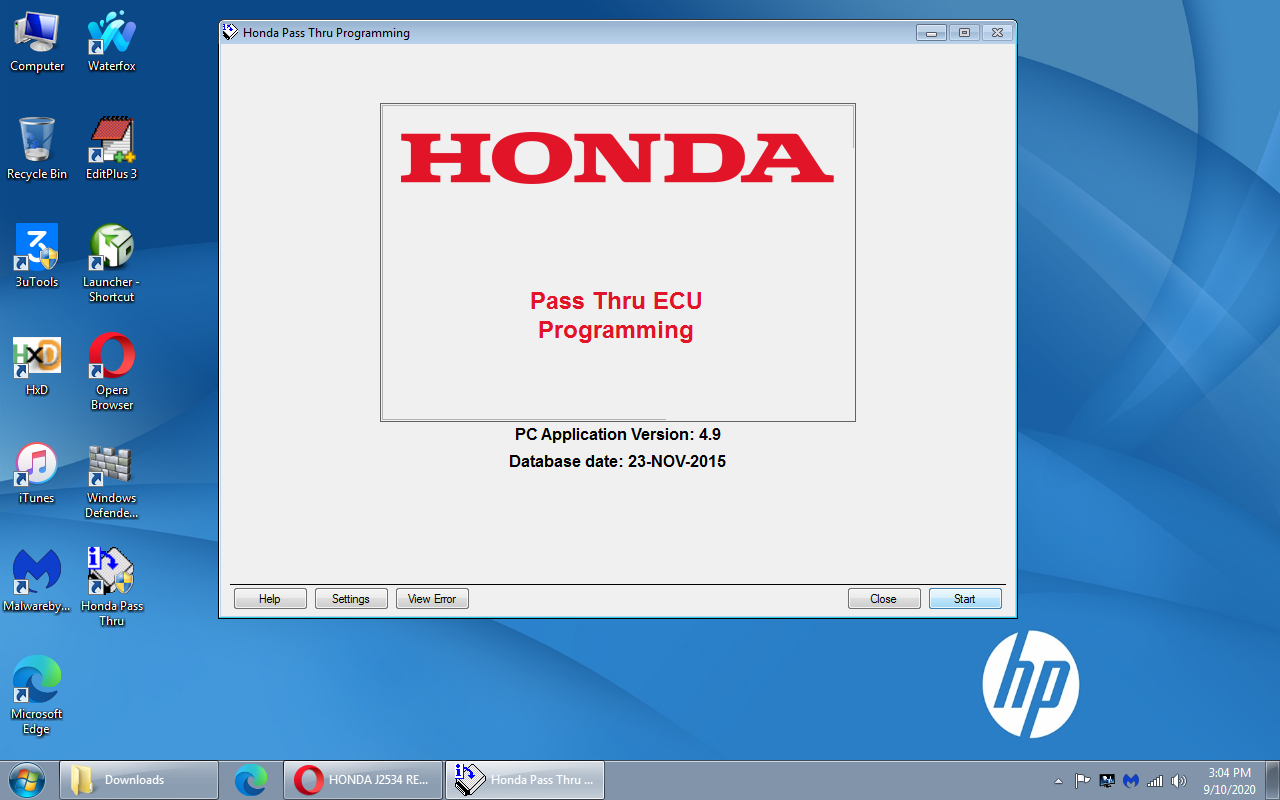Switch to the Opera HONDA J2534 taskbar window
Image resolution: width=1280 pixels, height=800 pixels.
pos(363,780)
